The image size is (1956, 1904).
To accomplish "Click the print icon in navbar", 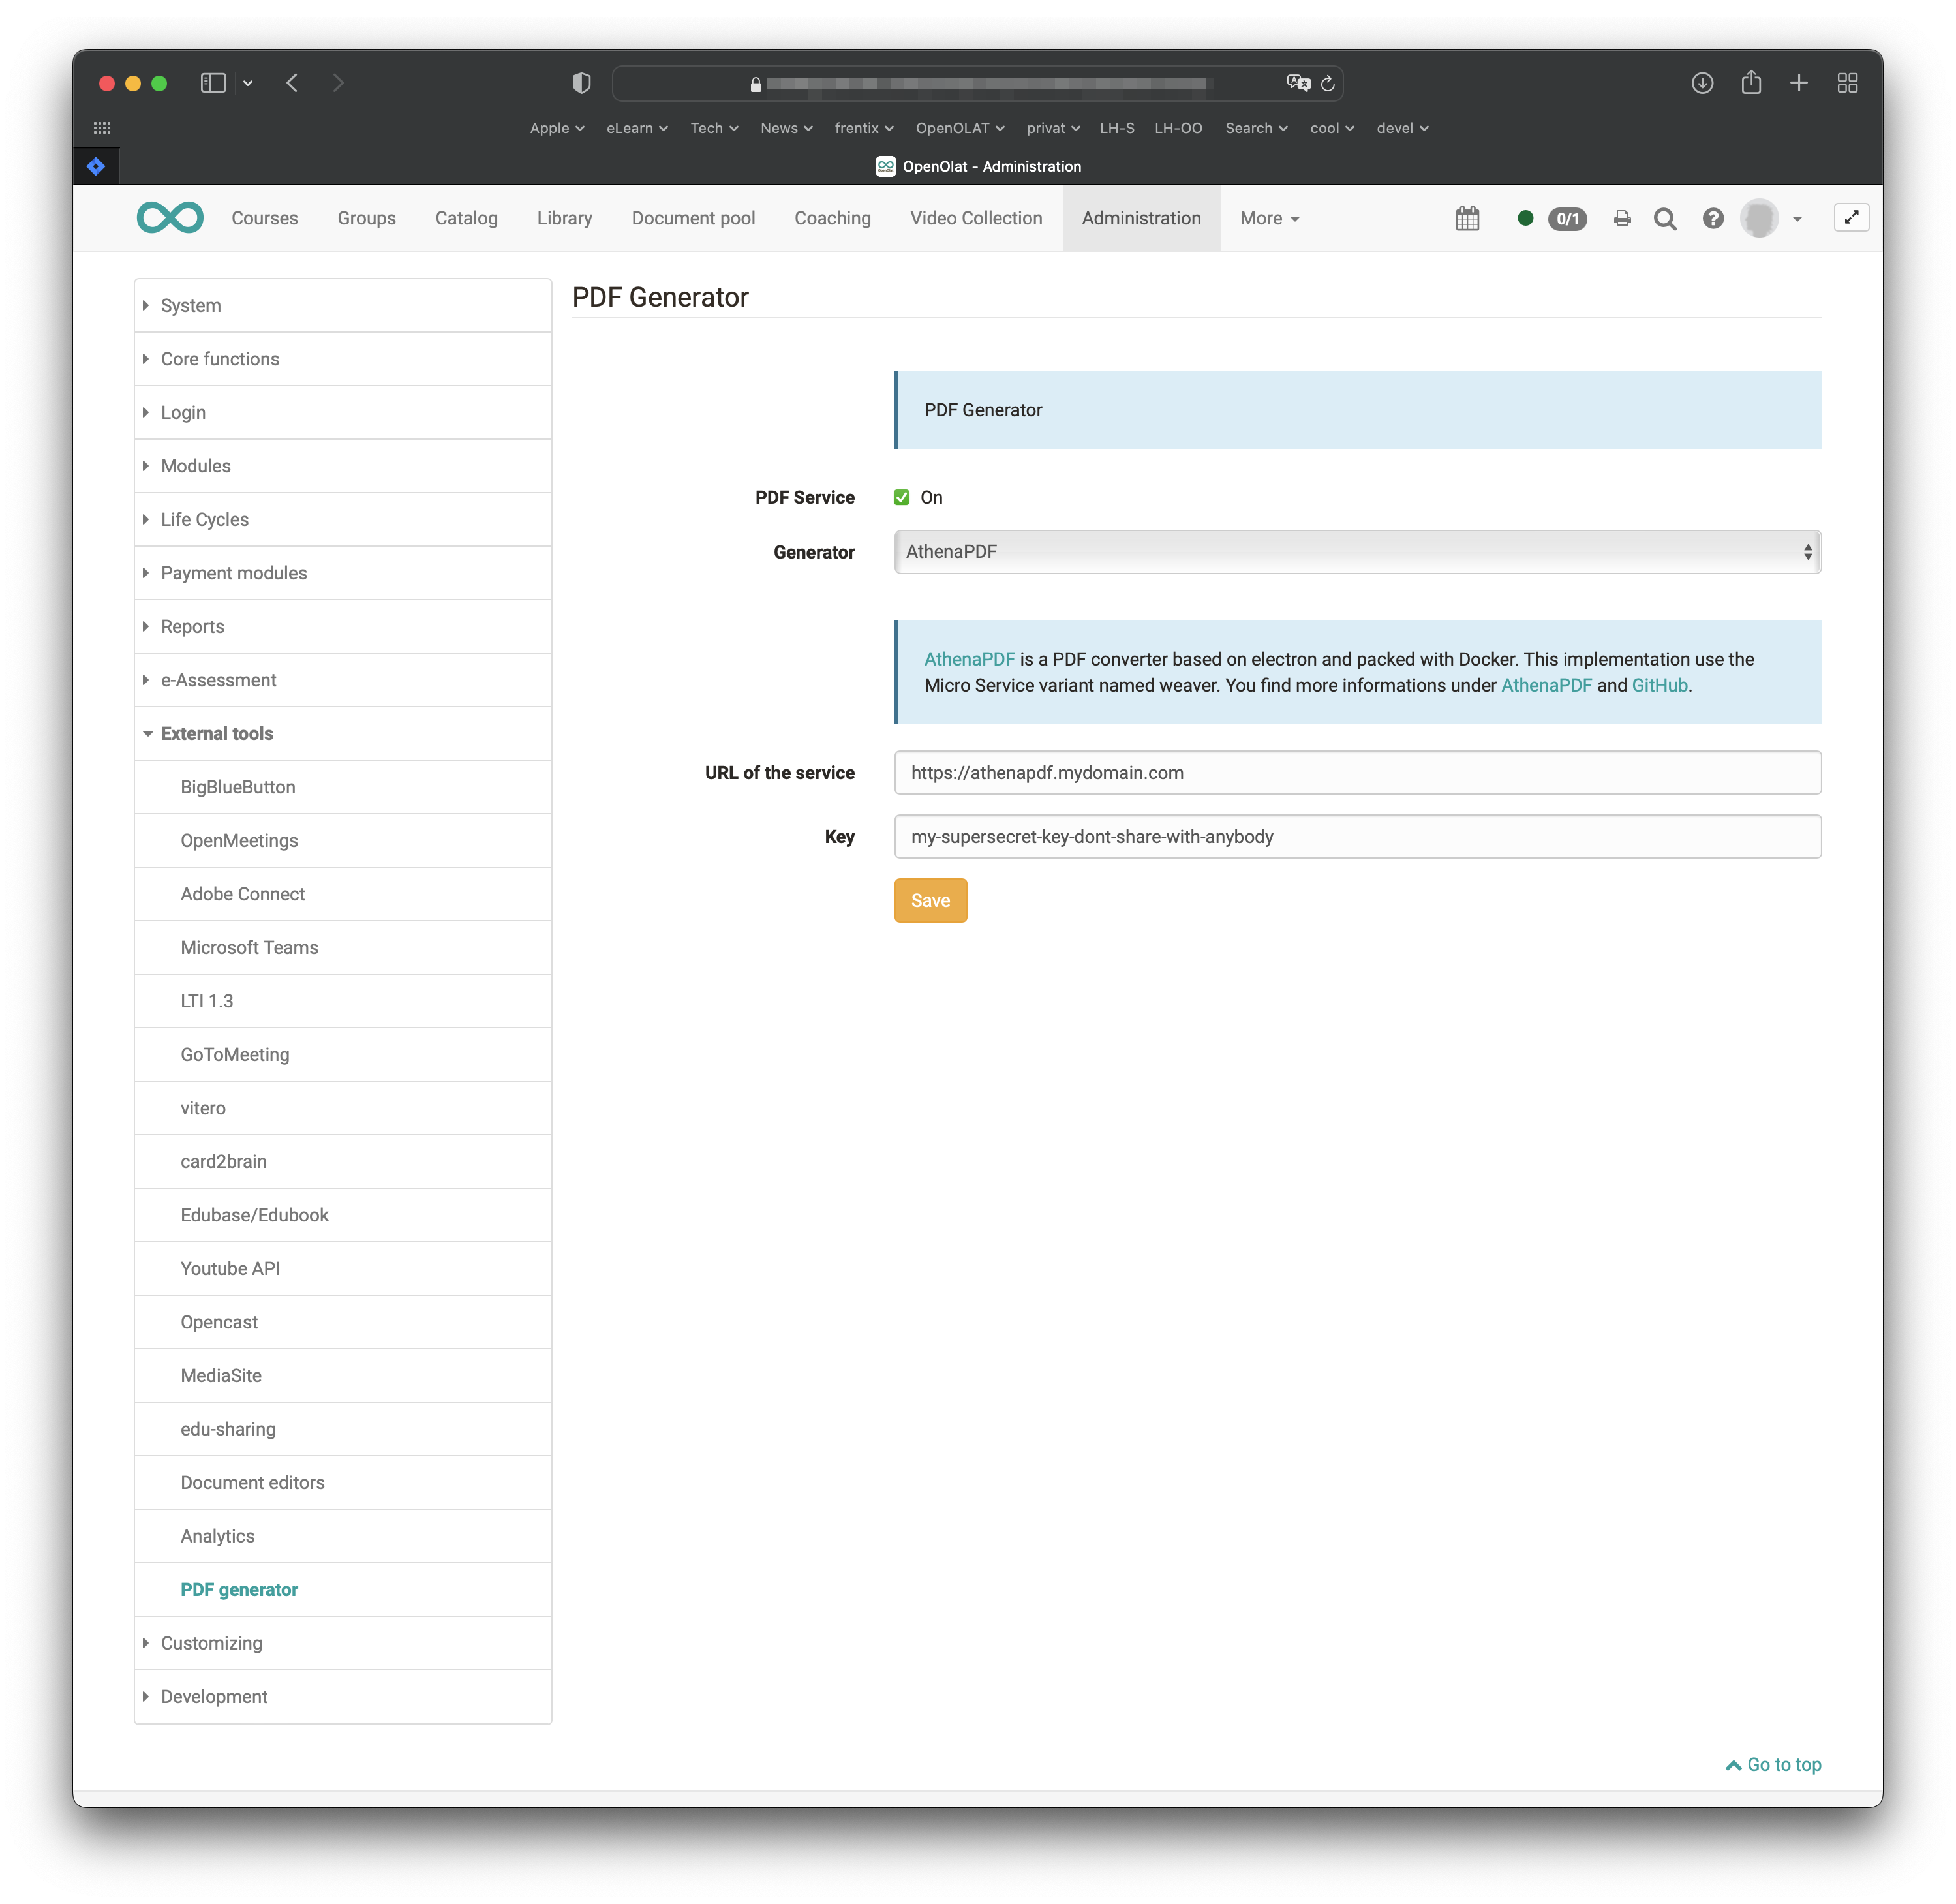I will 1622,218.
